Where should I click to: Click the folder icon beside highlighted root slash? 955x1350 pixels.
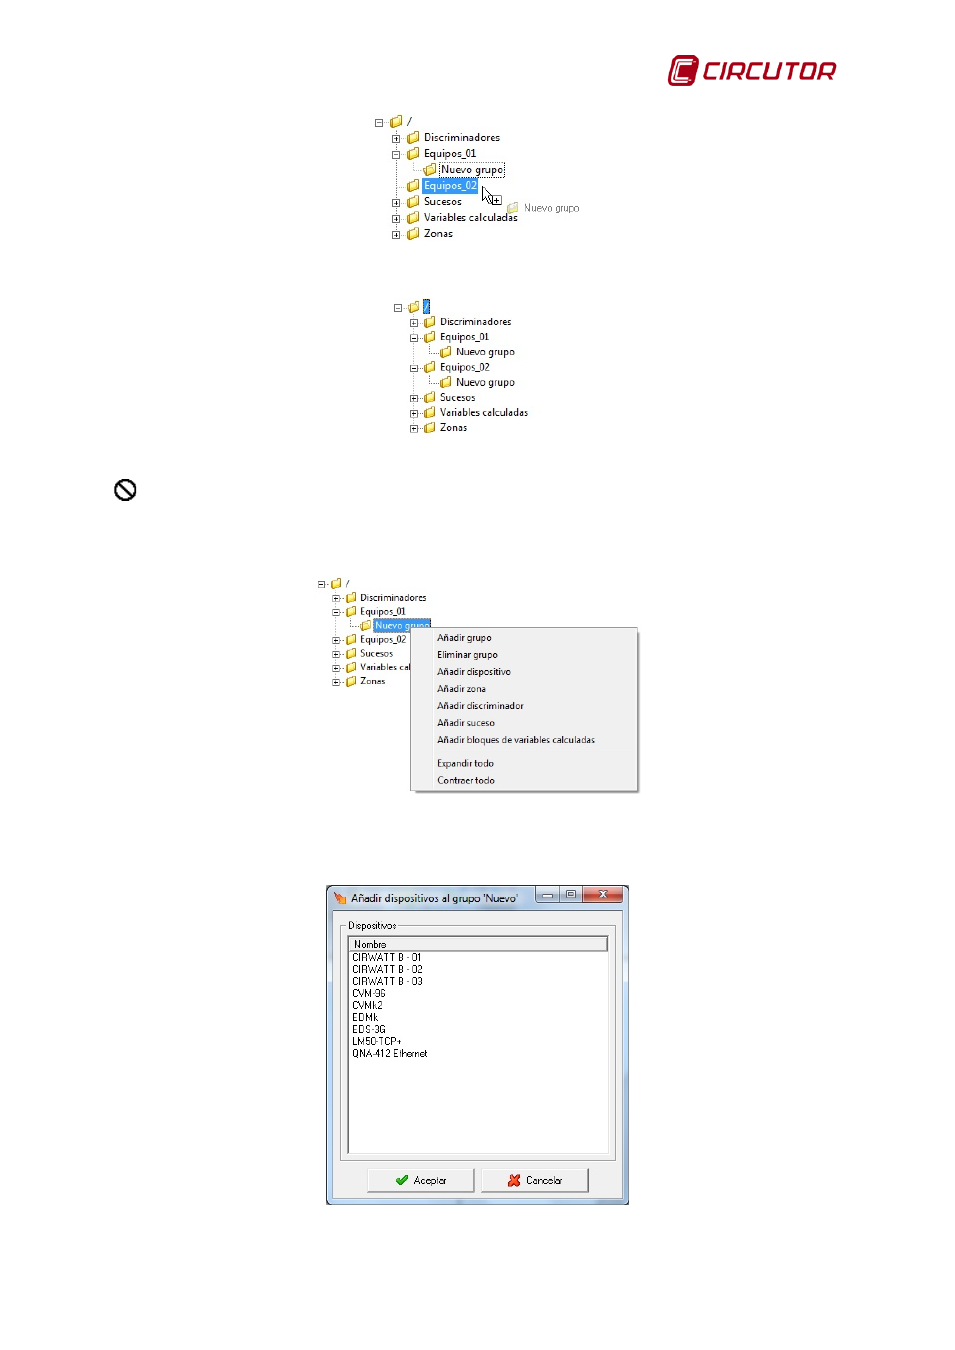[x=413, y=307]
